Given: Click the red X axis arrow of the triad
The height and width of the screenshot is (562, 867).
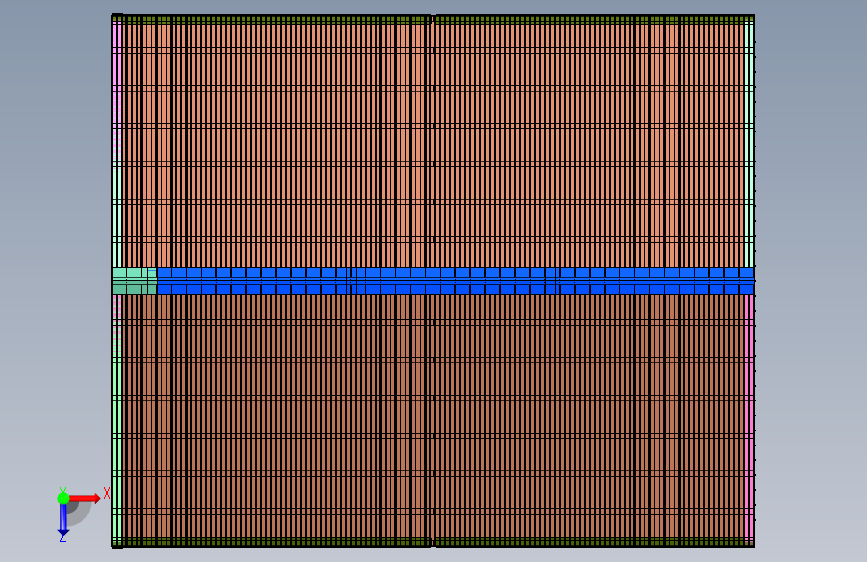Looking at the screenshot, I should 85,498.
